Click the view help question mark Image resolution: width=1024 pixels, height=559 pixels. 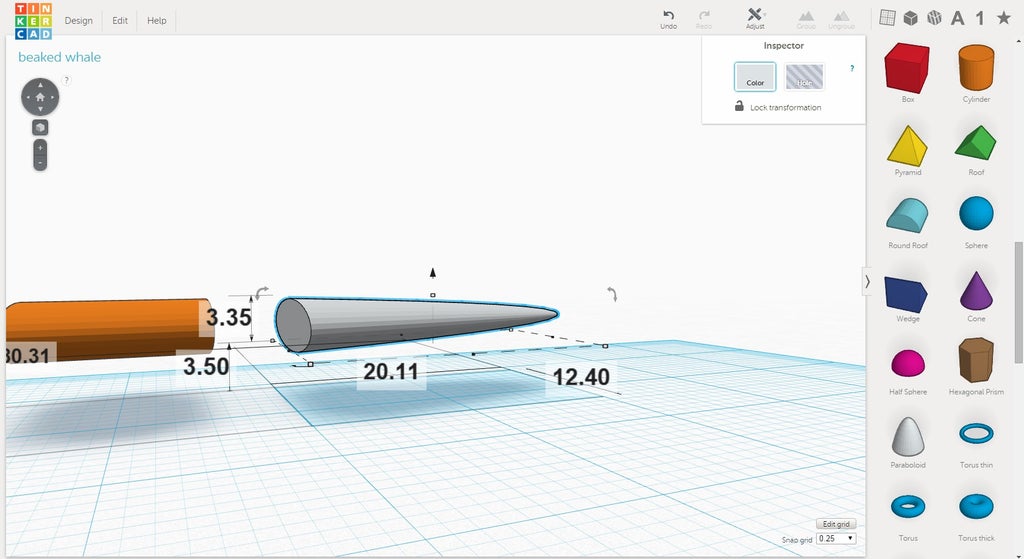pyautogui.click(x=66, y=80)
